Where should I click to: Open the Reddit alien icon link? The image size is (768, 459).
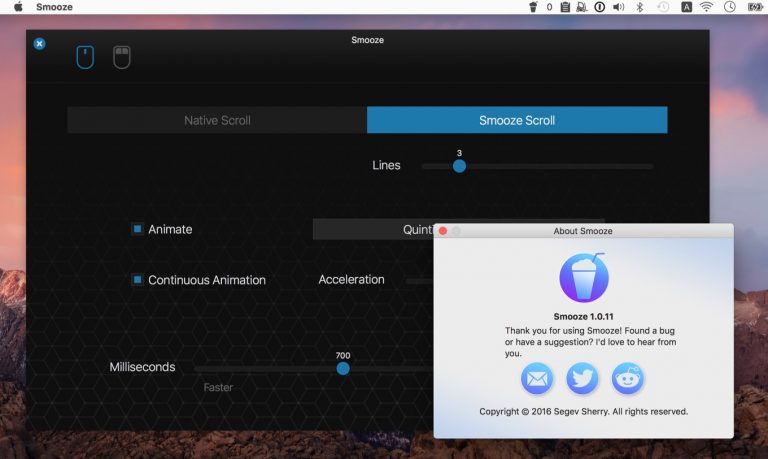tap(628, 379)
